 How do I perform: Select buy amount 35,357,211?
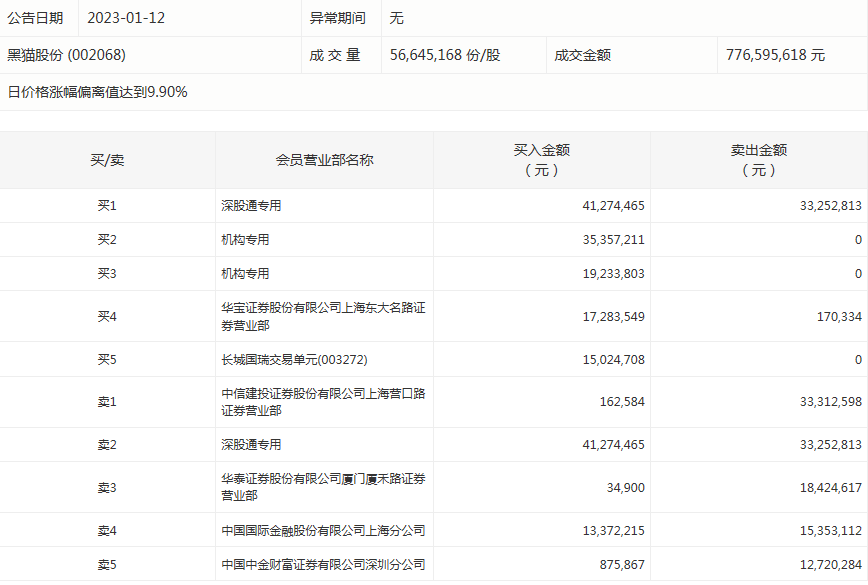point(613,240)
